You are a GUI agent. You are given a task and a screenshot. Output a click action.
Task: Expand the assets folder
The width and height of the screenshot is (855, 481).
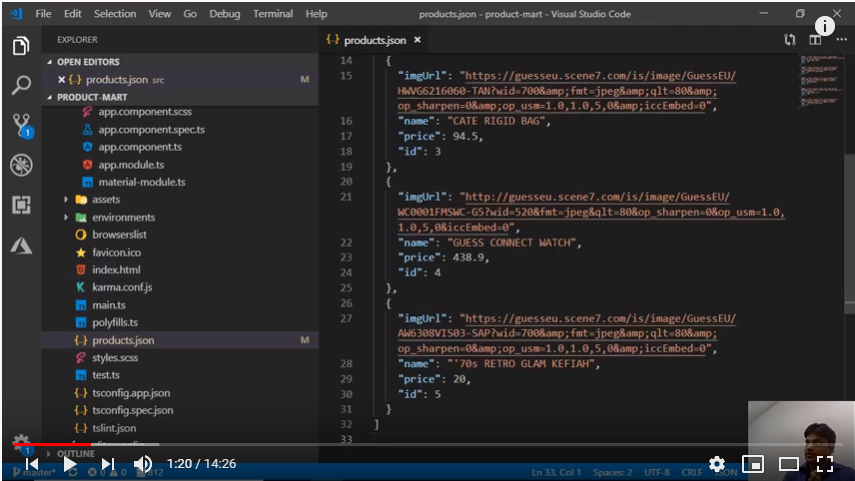tap(105, 199)
